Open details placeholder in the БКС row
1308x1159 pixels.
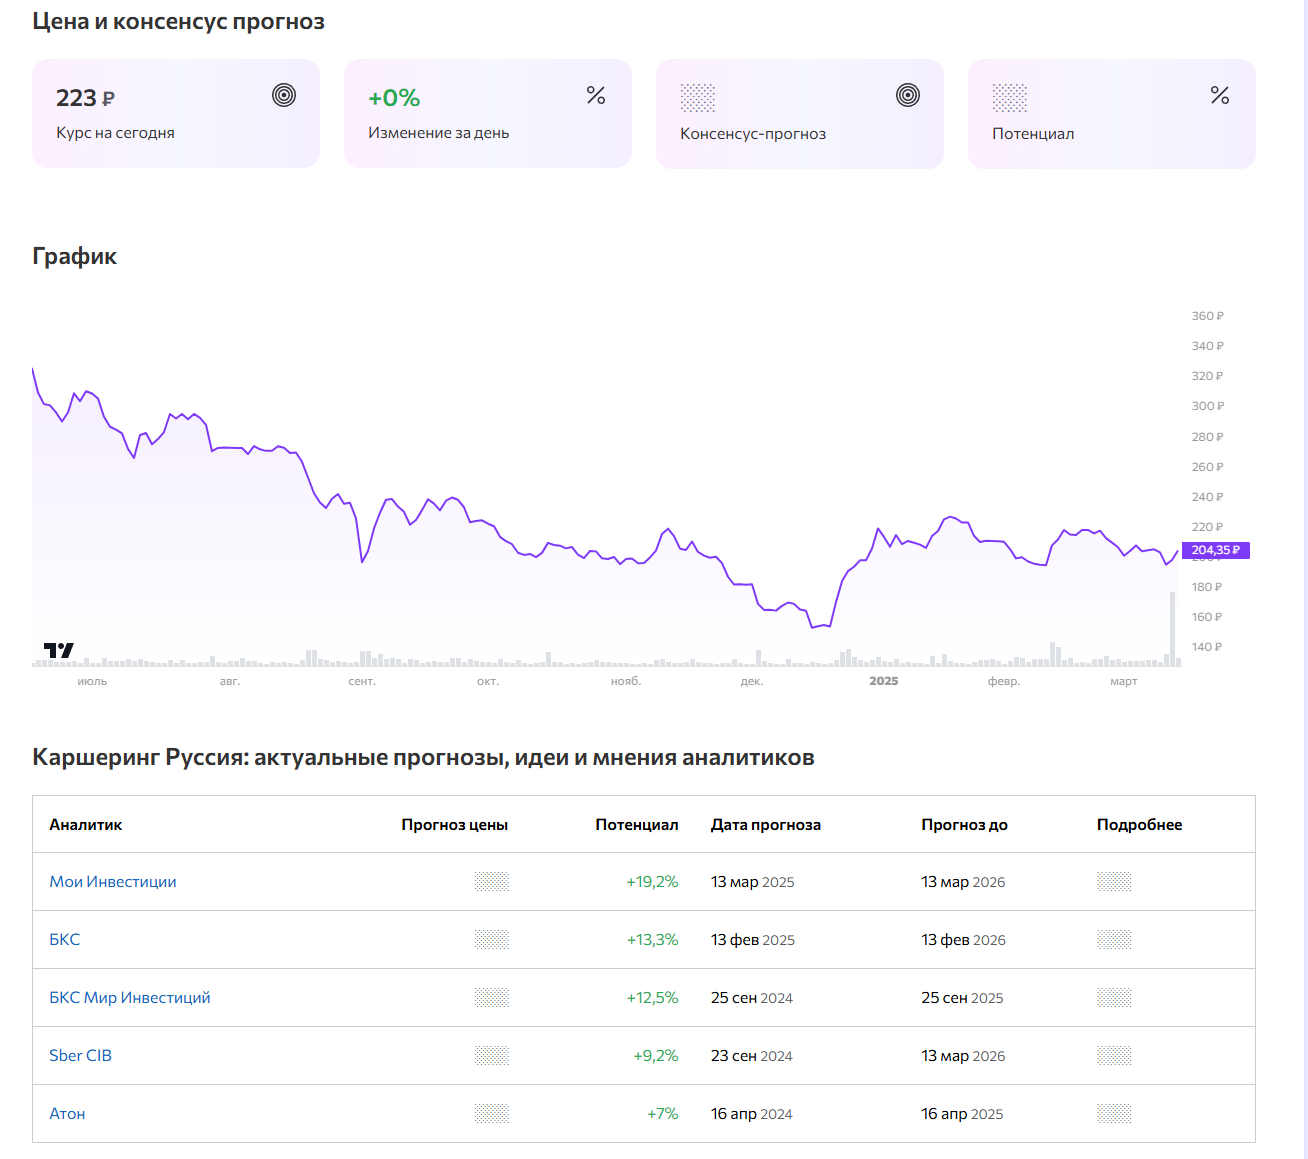coord(1114,940)
